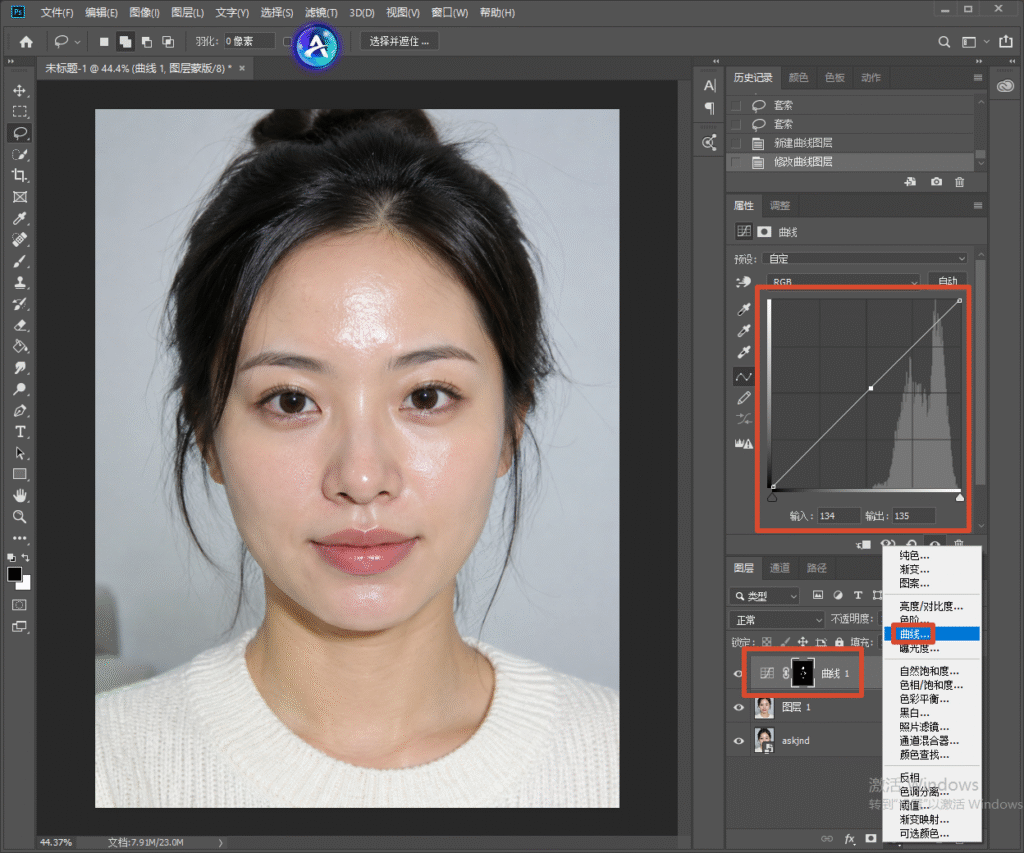This screenshot has height=853, width=1024.
Task: Choose 亮度/对比度... from the adjustment menu
Action: 931,606
